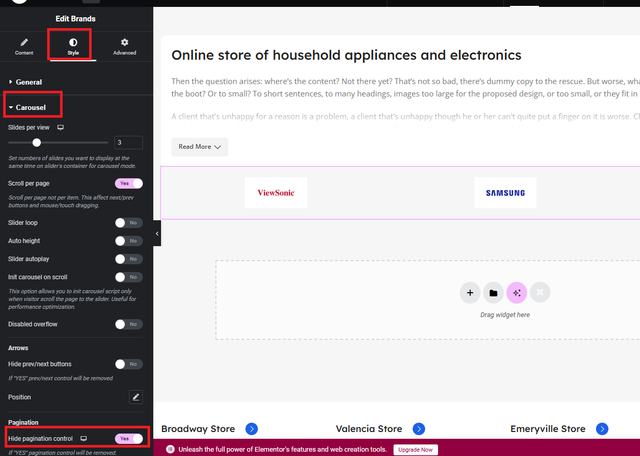This screenshot has width=640, height=456.
Task: Click the Pagination subsection label
Action: 23,422
